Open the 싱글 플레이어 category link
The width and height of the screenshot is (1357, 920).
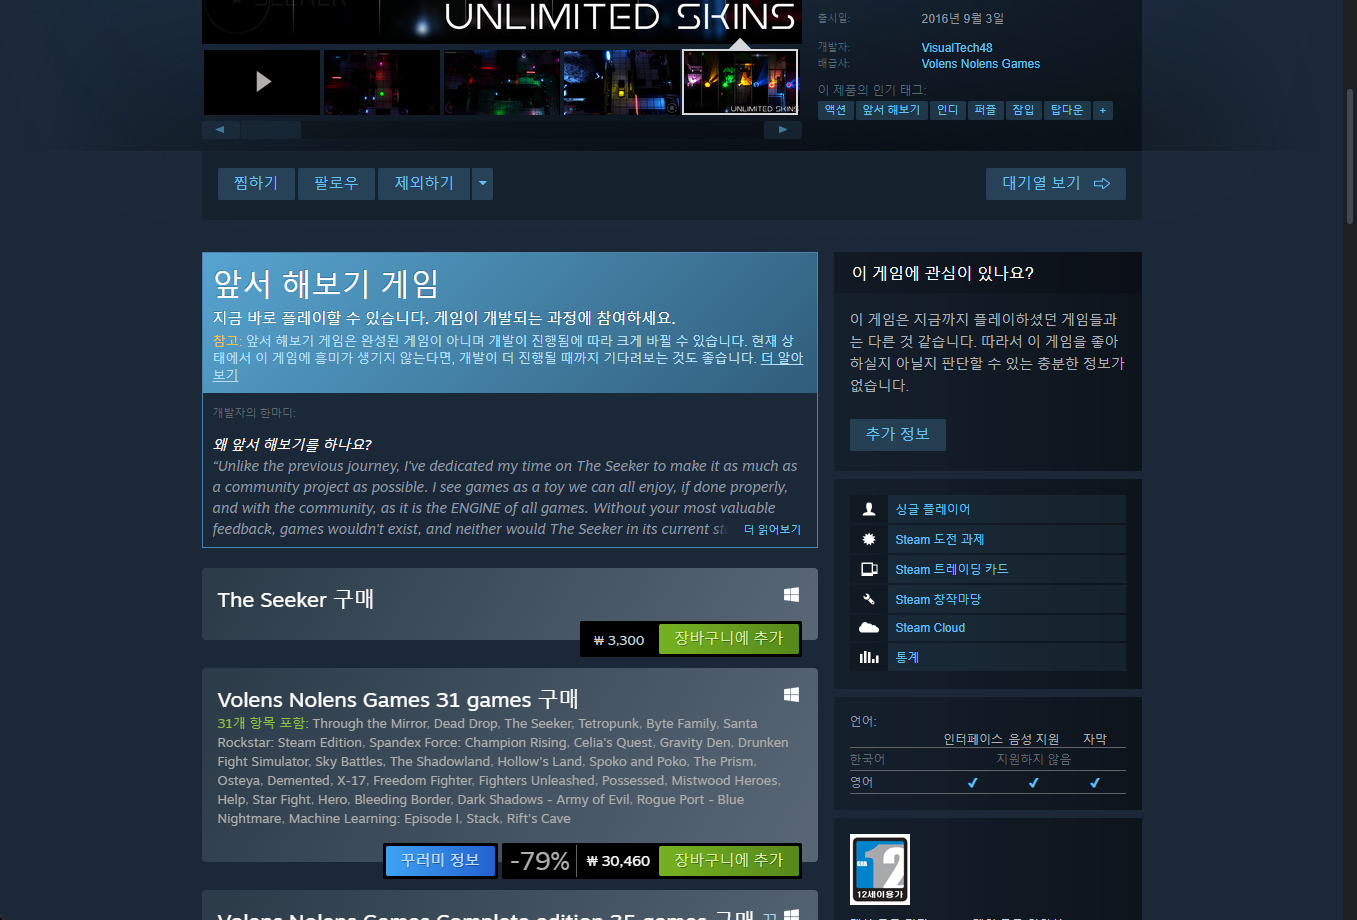tap(933, 510)
